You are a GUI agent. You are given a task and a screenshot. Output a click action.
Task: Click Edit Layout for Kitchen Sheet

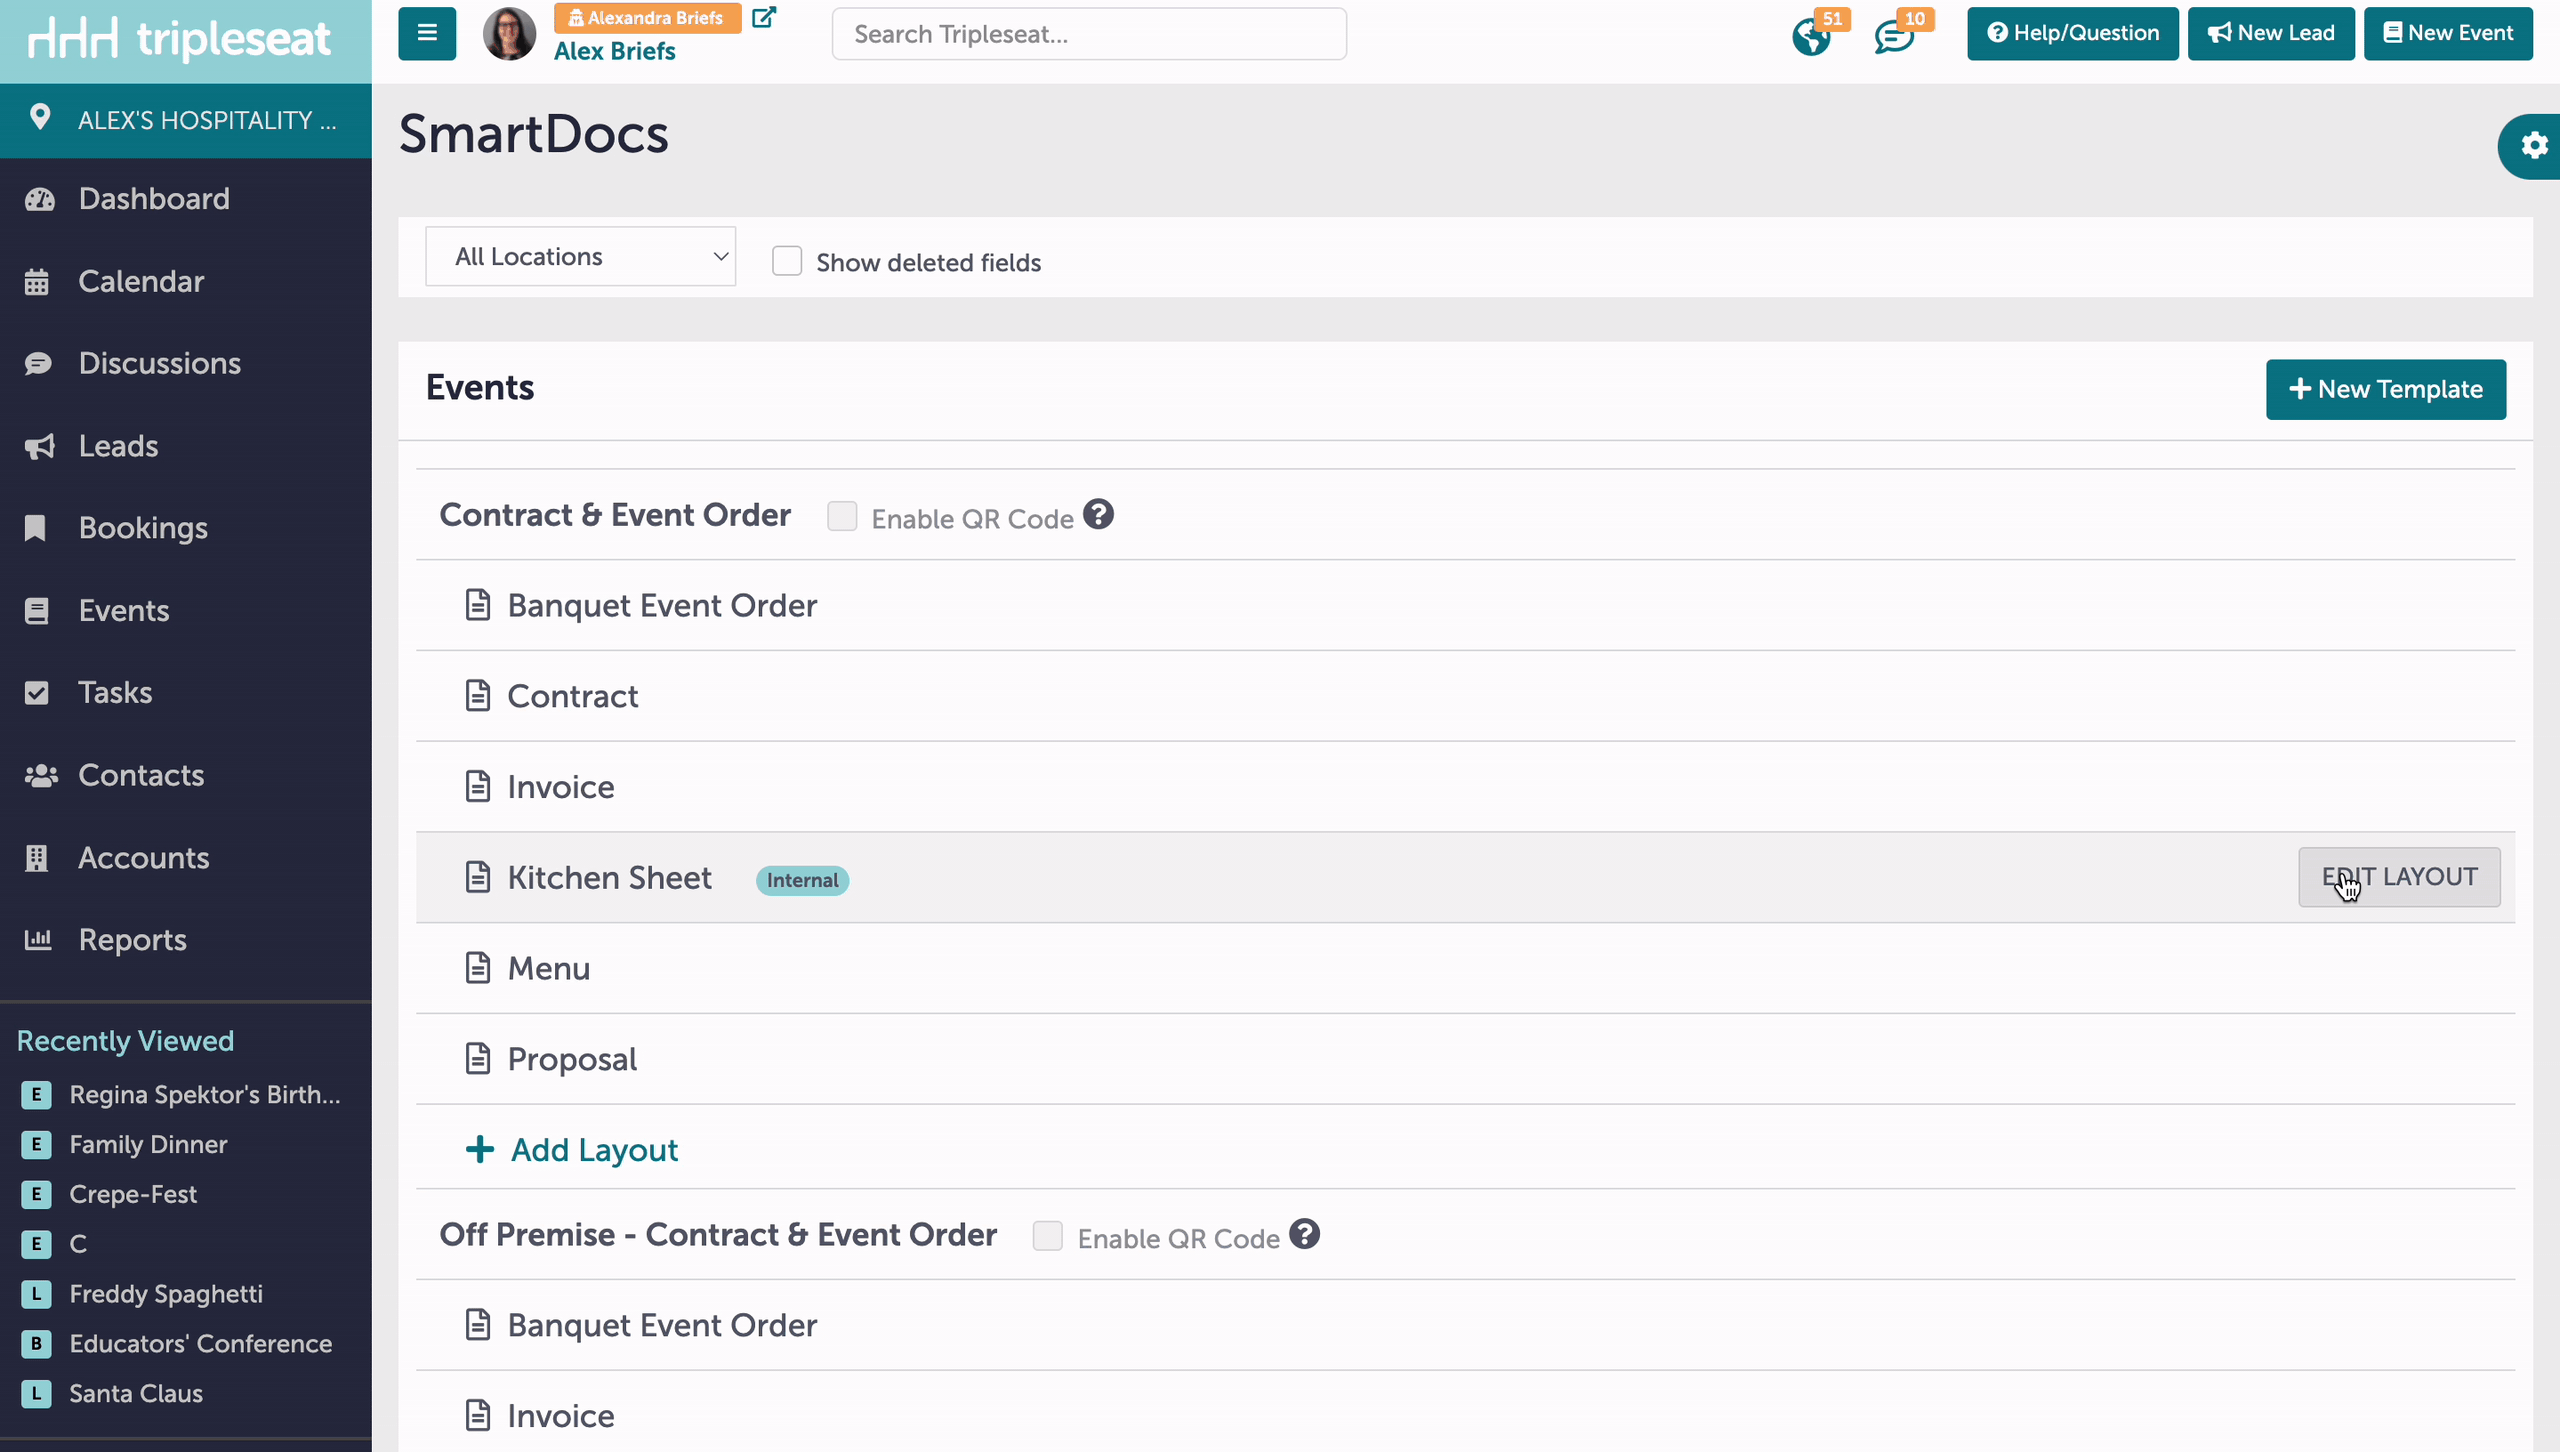[x=2399, y=877]
